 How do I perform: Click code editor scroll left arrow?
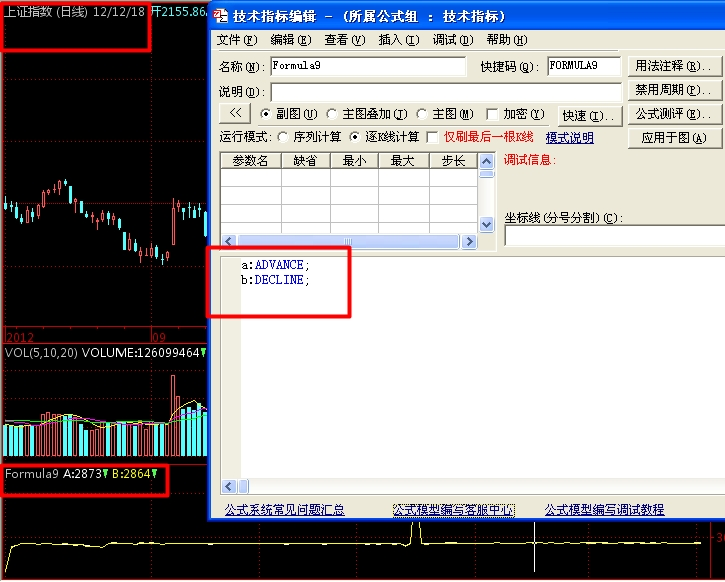click(x=229, y=486)
